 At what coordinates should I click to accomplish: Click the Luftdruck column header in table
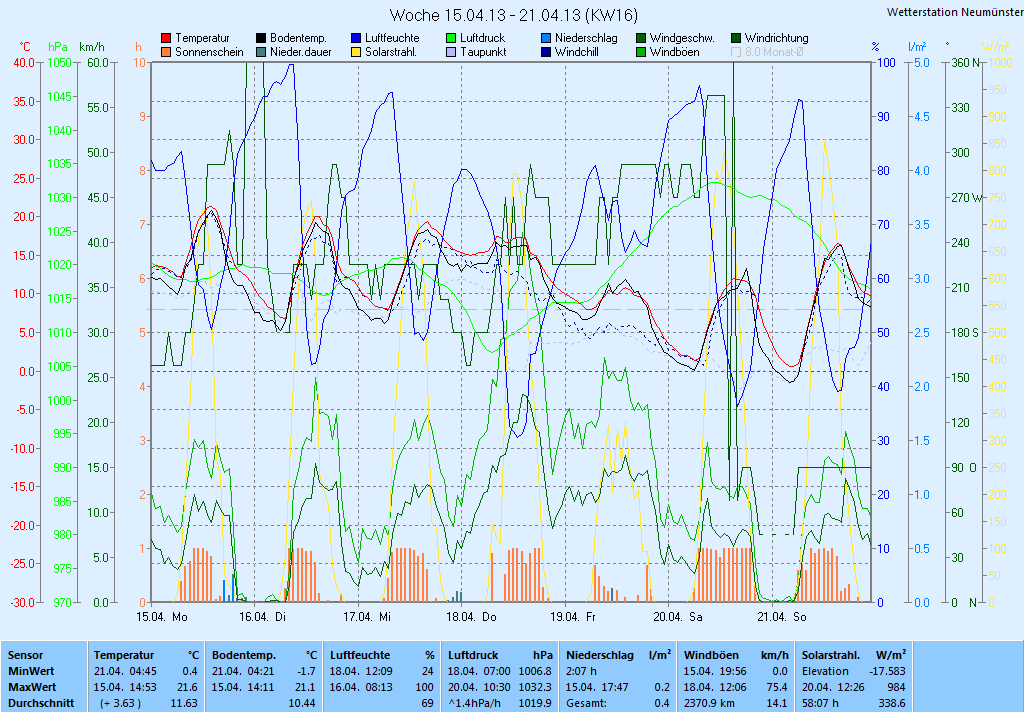(473, 655)
